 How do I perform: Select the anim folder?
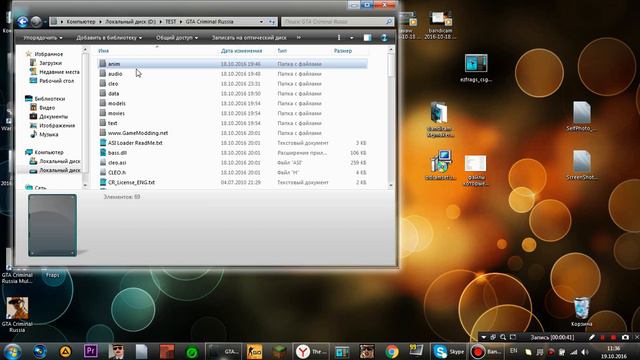[x=232, y=64]
